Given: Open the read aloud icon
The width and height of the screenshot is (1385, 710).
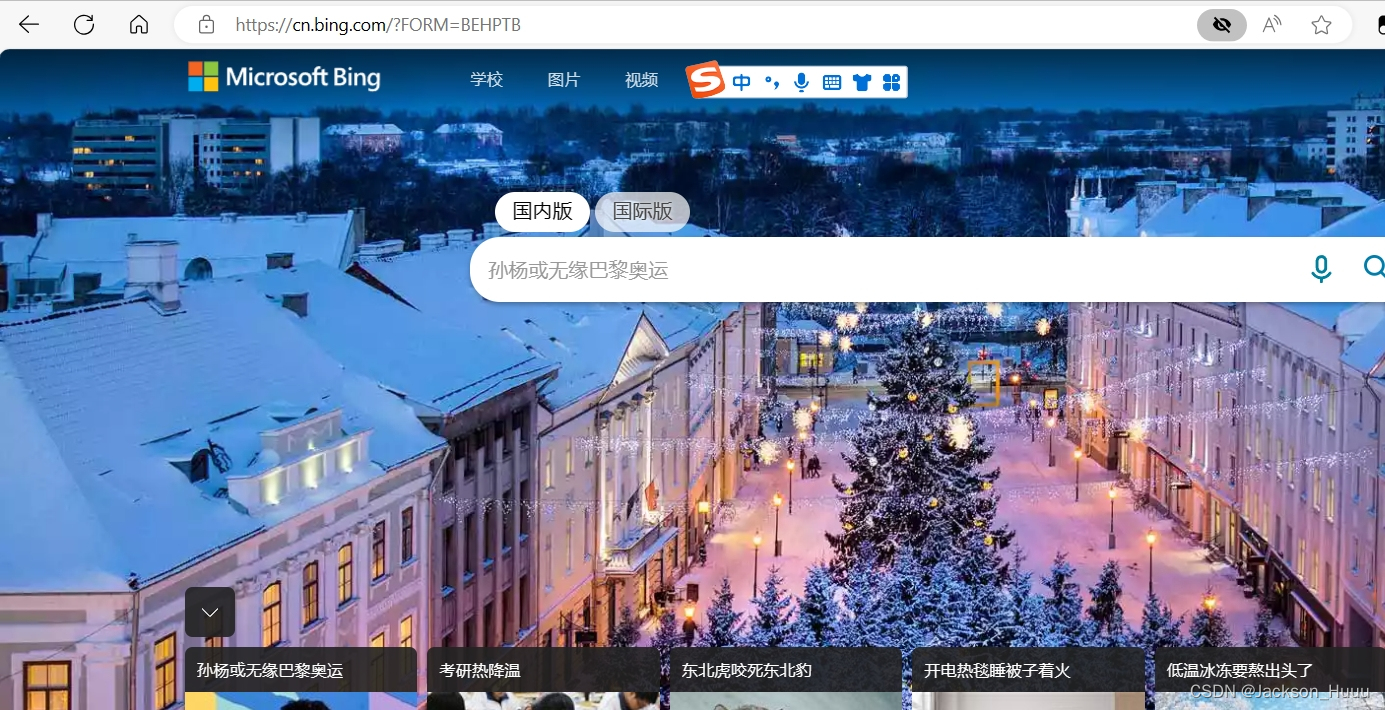Looking at the screenshot, I should tap(1271, 24).
